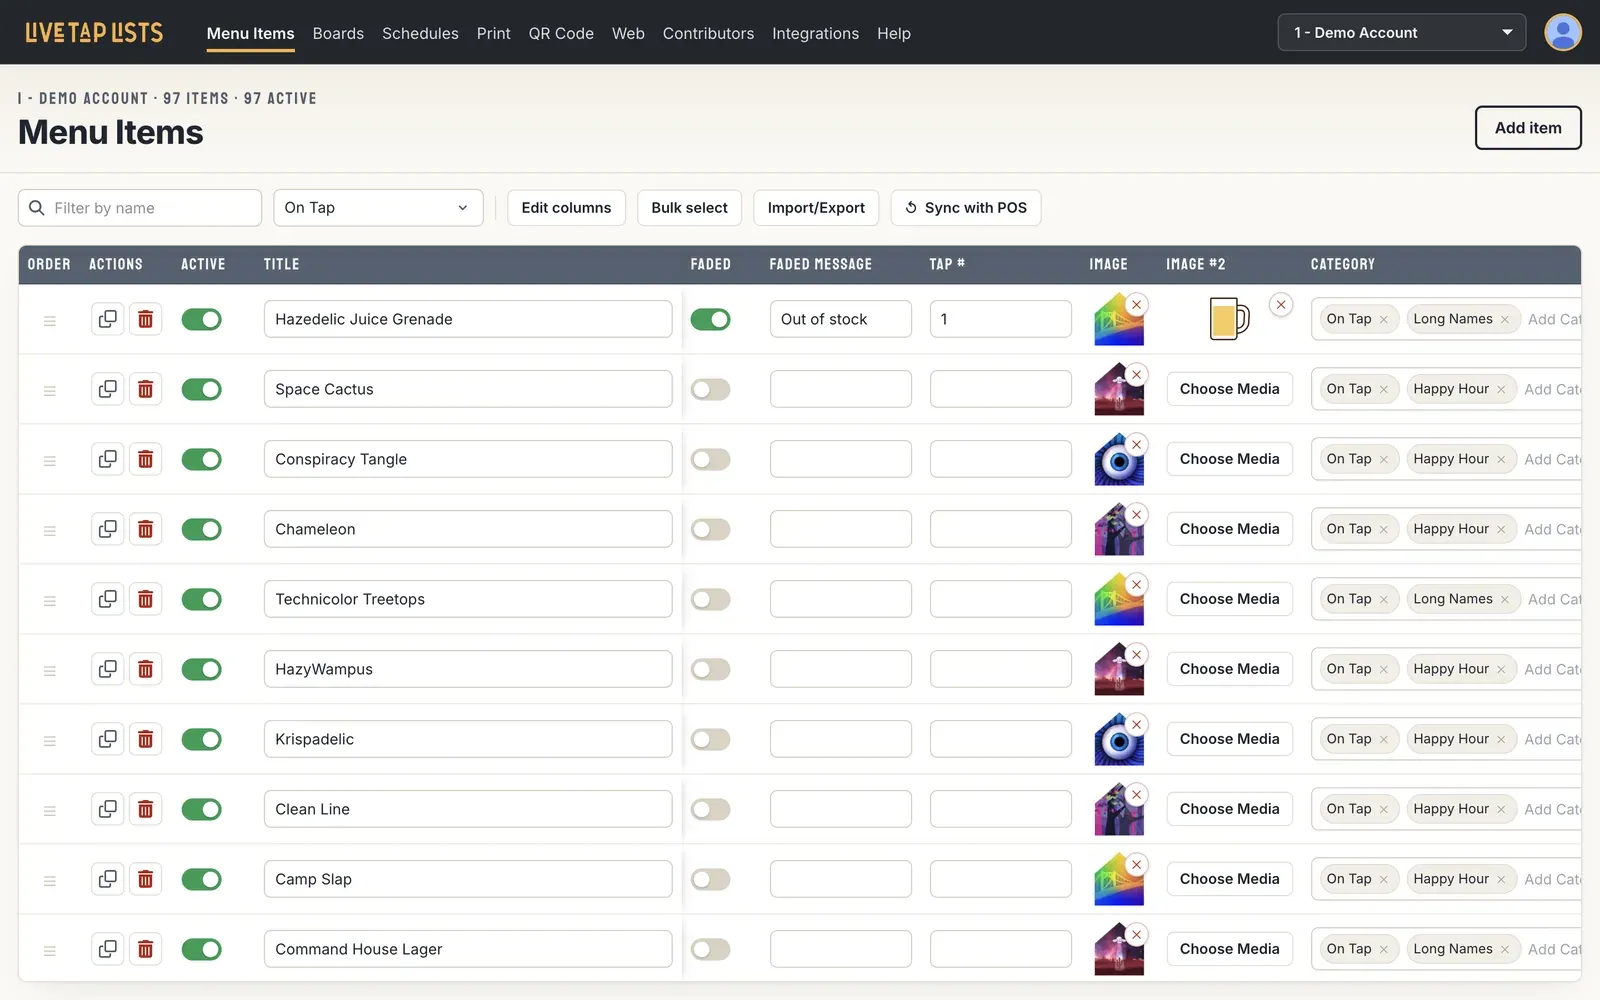Open the 1 - Demo Account selector
The width and height of the screenshot is (1600, 1000).
(1401, 32)
